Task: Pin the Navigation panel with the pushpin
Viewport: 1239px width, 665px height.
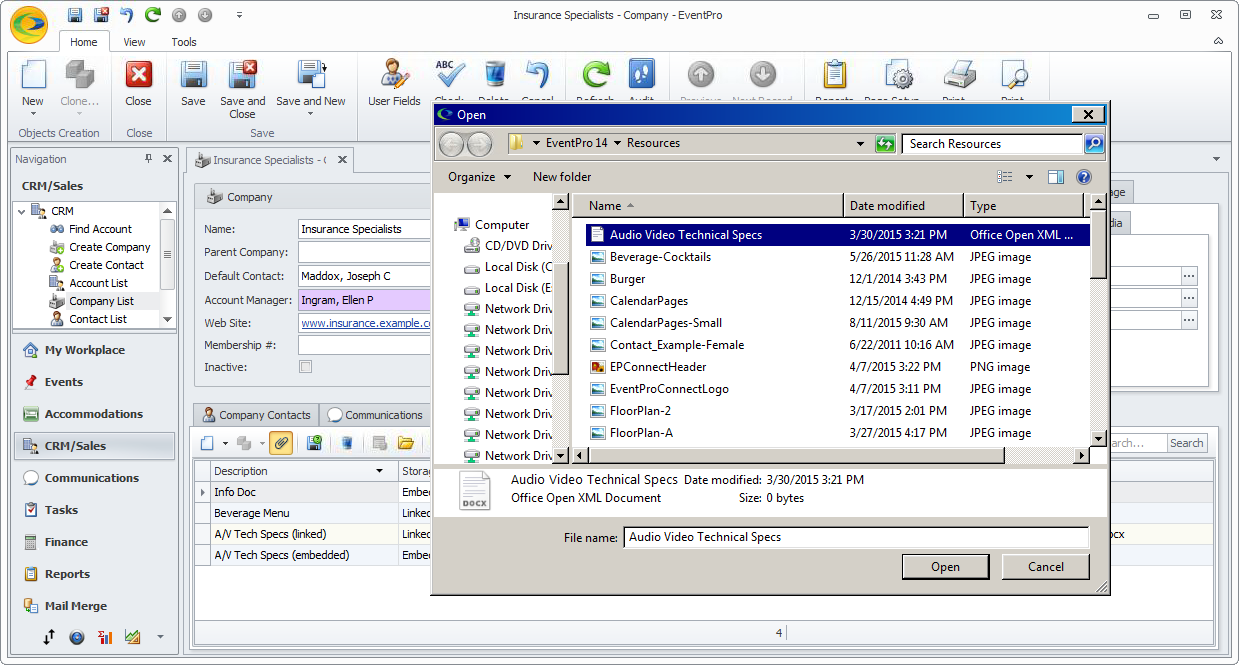Action: [x=148, y=158]
